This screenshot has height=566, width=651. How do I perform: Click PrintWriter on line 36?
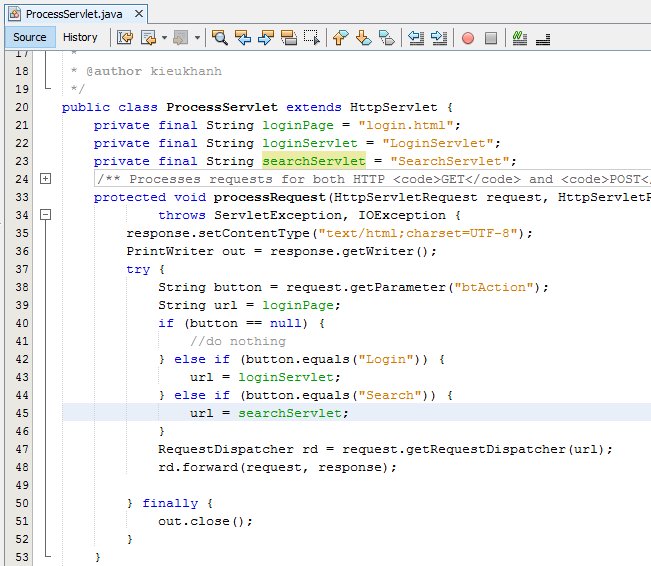[x=170, y=251]
